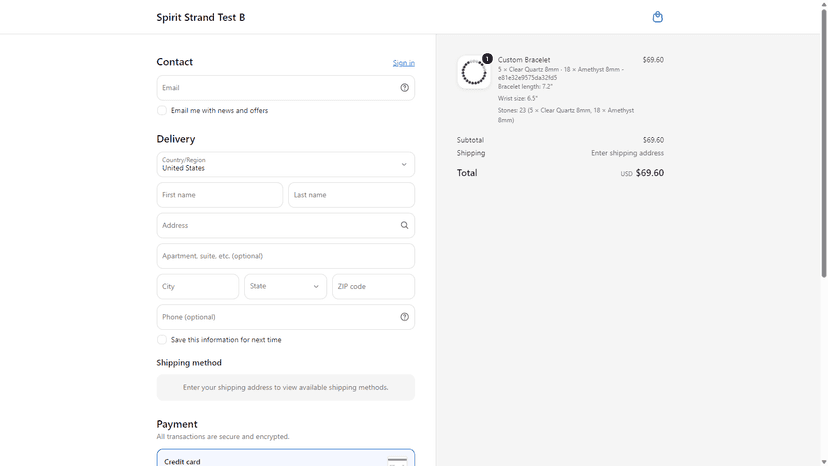Click the credit card icon in Payment
This screenshot has width=828, height=466.
click(397, 462)
